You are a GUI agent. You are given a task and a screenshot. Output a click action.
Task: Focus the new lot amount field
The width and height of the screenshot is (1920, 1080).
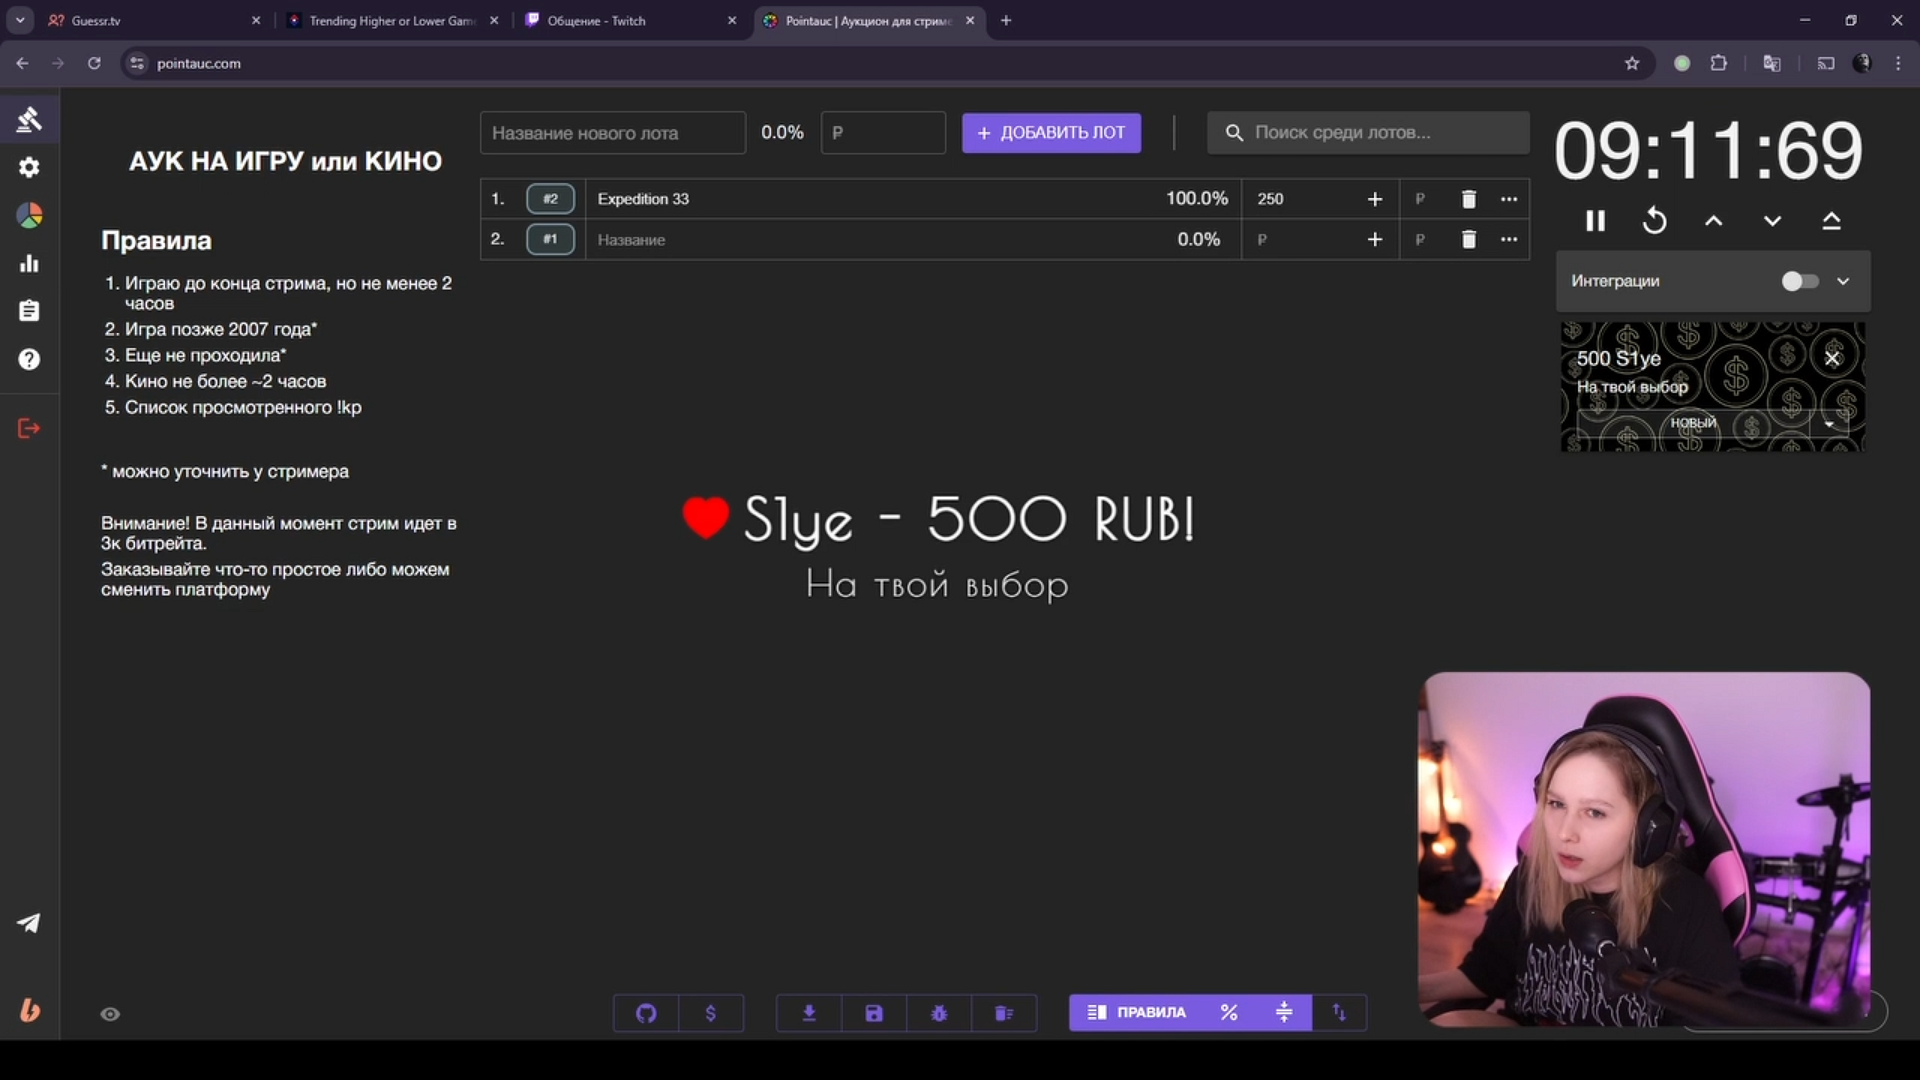883,133
